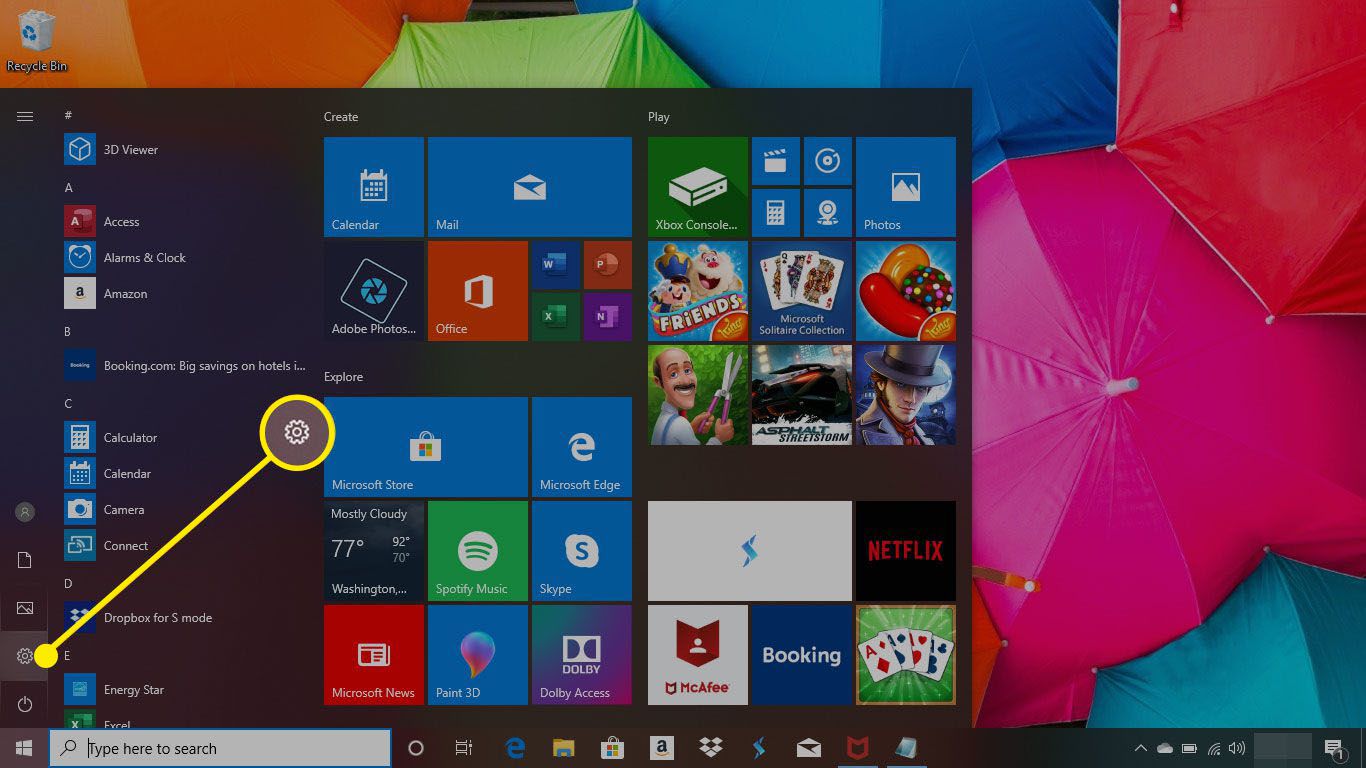Screen dimensions: 1366x768
Task: Launch the Microsoft Edge tile
Action: [581, 446]
